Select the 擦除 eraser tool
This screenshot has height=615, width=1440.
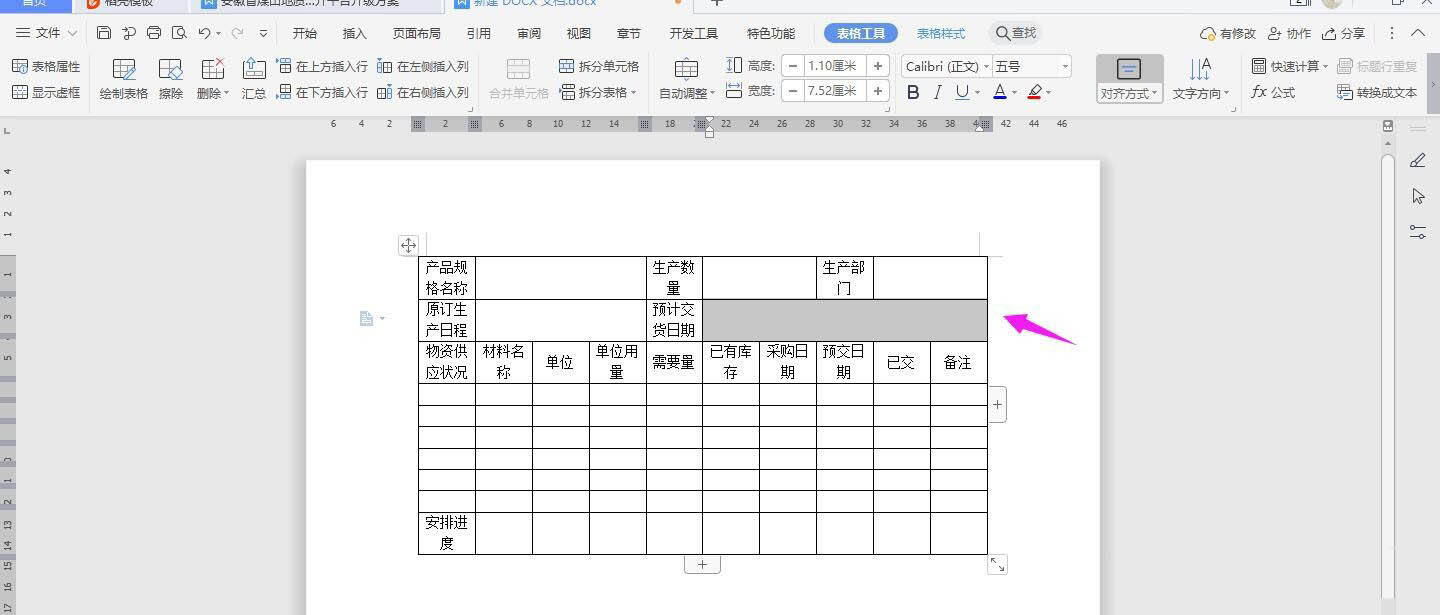(x=171, y=80)
